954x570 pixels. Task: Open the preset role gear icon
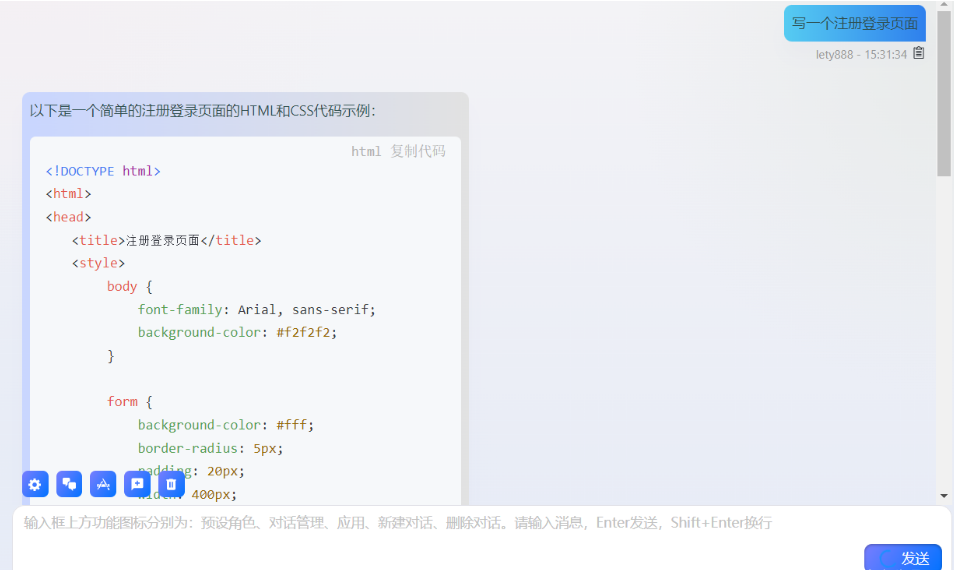[35, 485]
